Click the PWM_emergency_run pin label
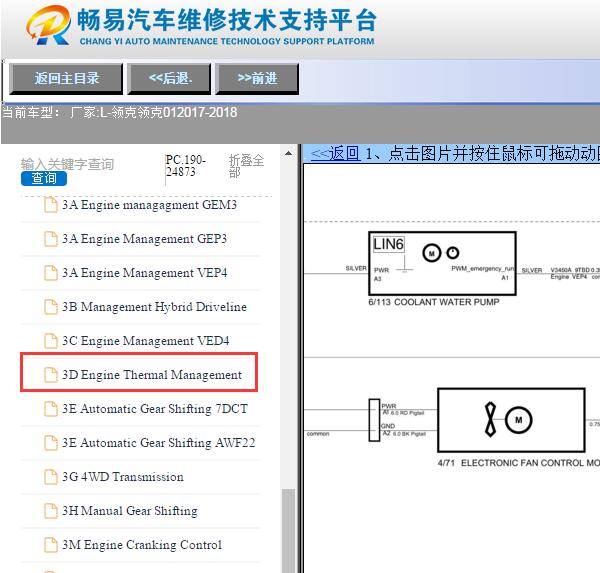Viewport: 600px width, 573px height. click(483, 268)
